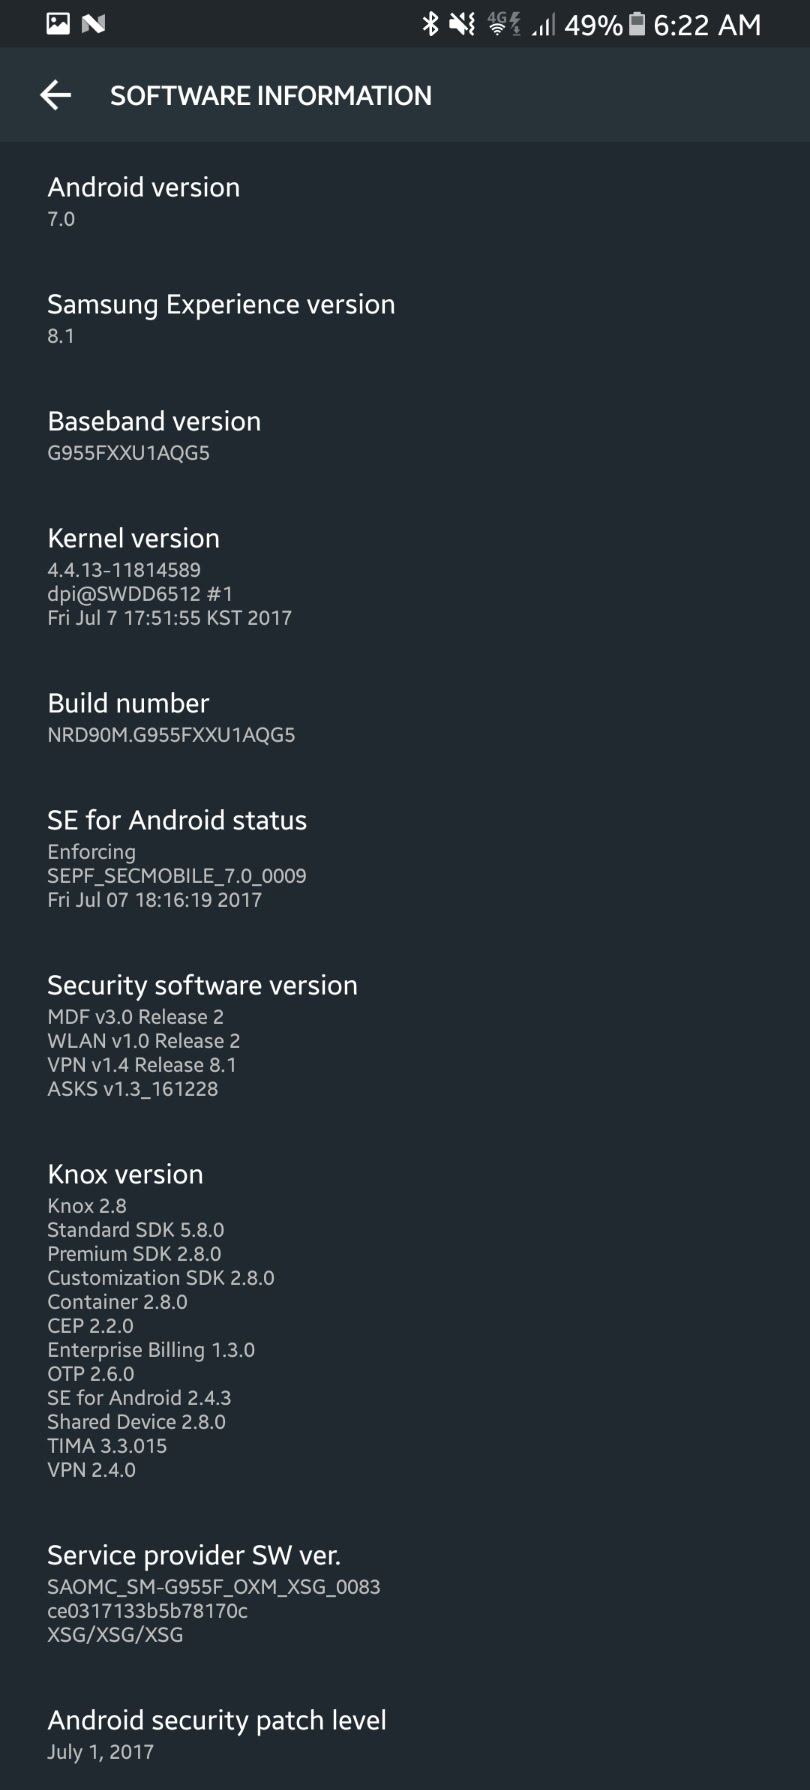The height and width of the screenshot is (1790, 810).
Task: Tap the Software Information page title
Action: point(270,96)
